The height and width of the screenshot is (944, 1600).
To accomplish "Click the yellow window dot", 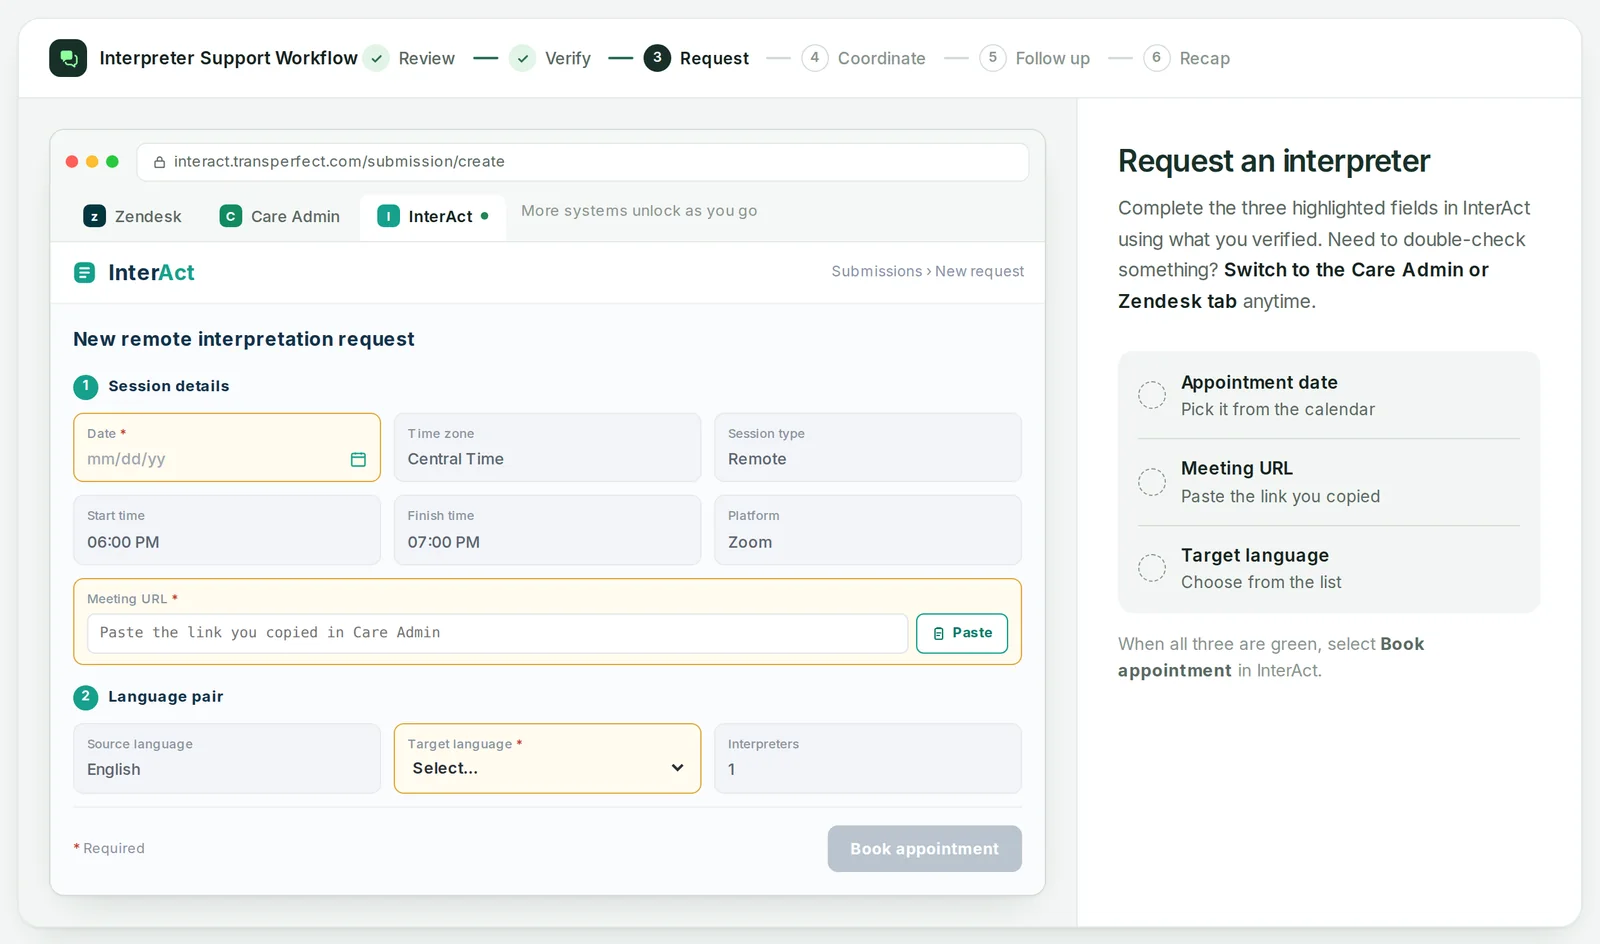I will tap(92, 162).
